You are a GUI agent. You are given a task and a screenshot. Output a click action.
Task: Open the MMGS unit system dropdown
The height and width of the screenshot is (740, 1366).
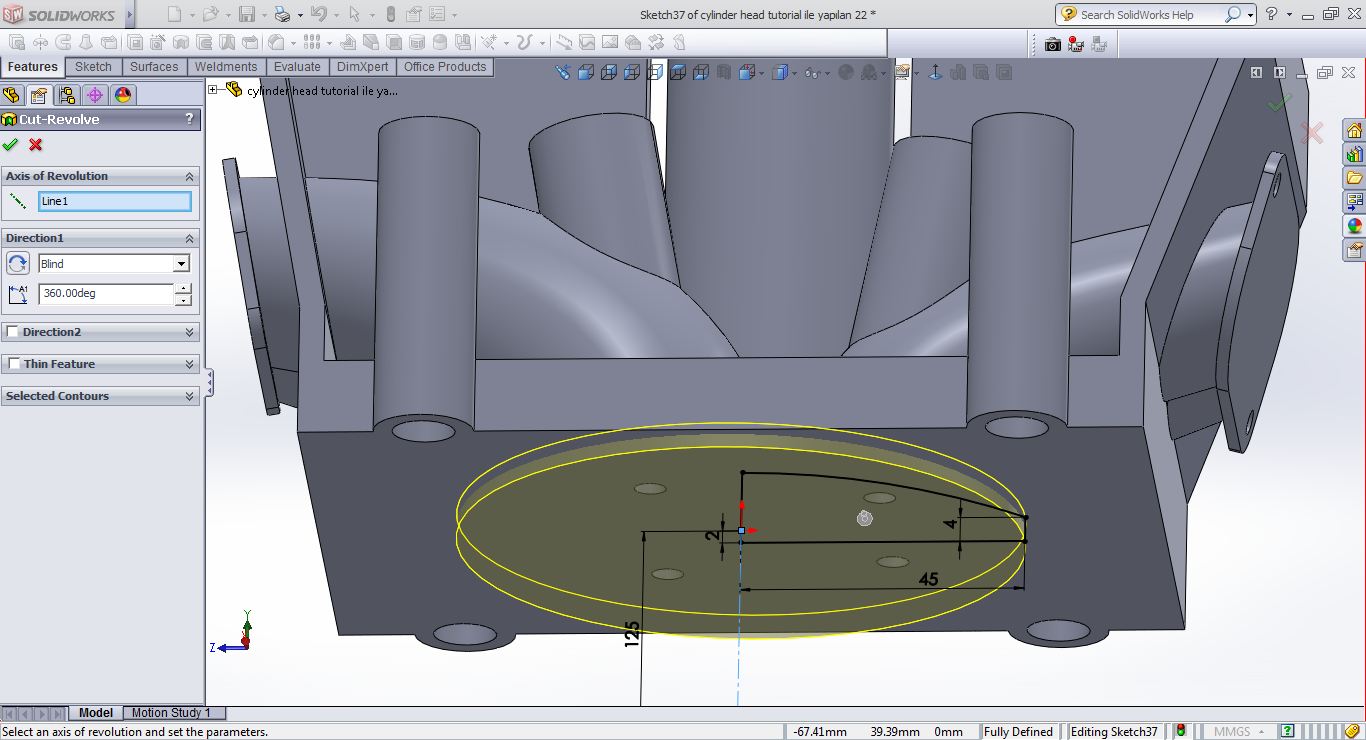tap(1239, 731)
